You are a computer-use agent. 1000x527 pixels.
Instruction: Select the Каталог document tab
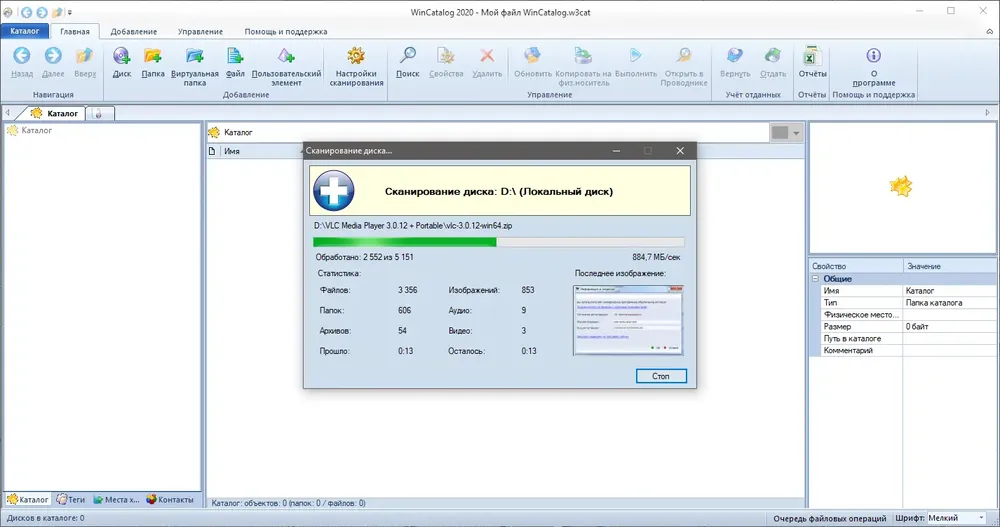55,114
